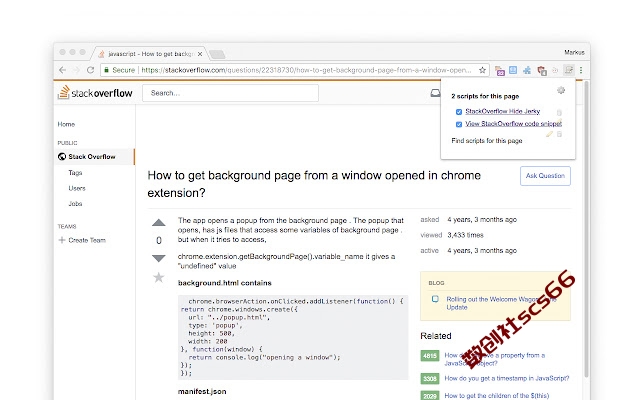Click the 'background.html contains' heading
The image size is (640, 400).
224,283
